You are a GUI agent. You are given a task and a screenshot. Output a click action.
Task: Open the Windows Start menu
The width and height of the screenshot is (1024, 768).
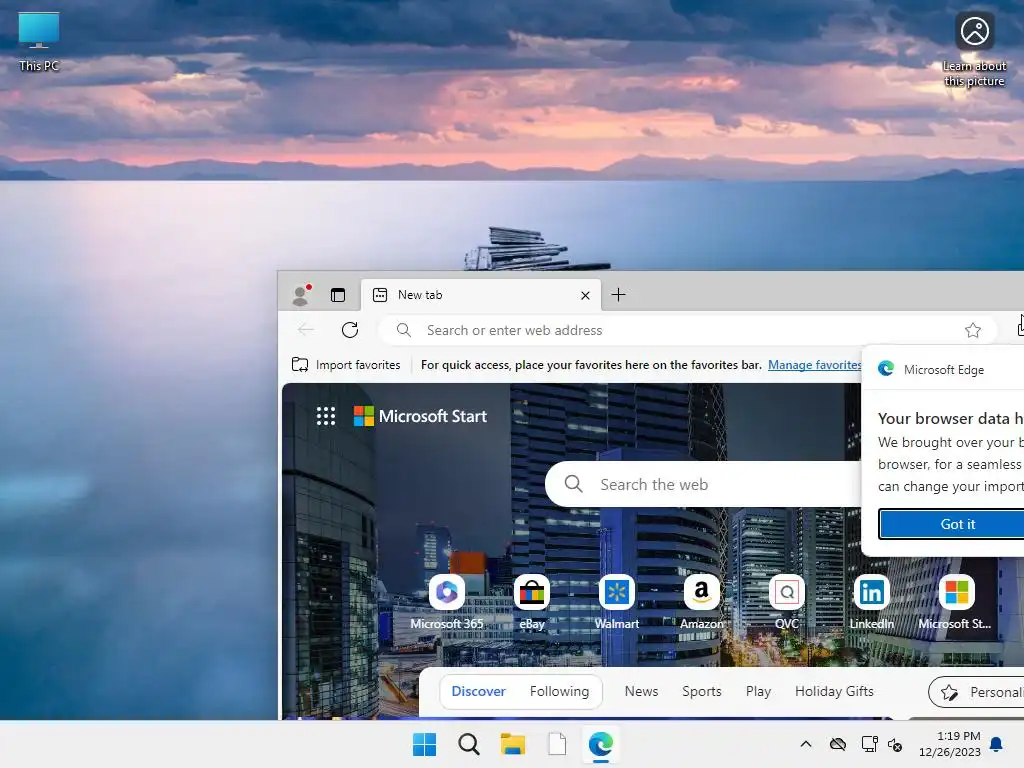424,744
